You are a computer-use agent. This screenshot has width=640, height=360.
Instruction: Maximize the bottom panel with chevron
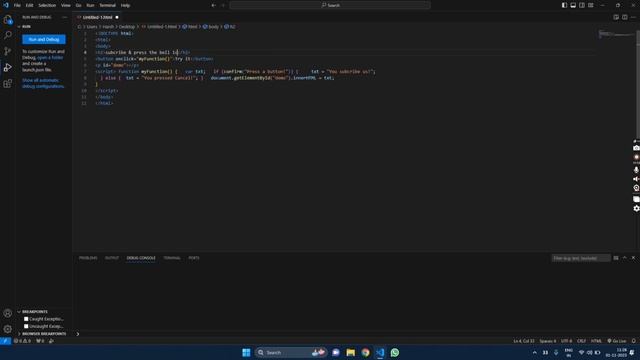pos(624,258)
